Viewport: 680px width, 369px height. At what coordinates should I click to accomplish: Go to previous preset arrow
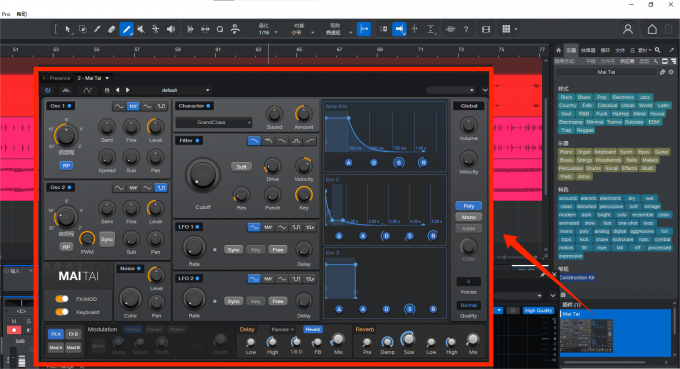click(118, 90)
